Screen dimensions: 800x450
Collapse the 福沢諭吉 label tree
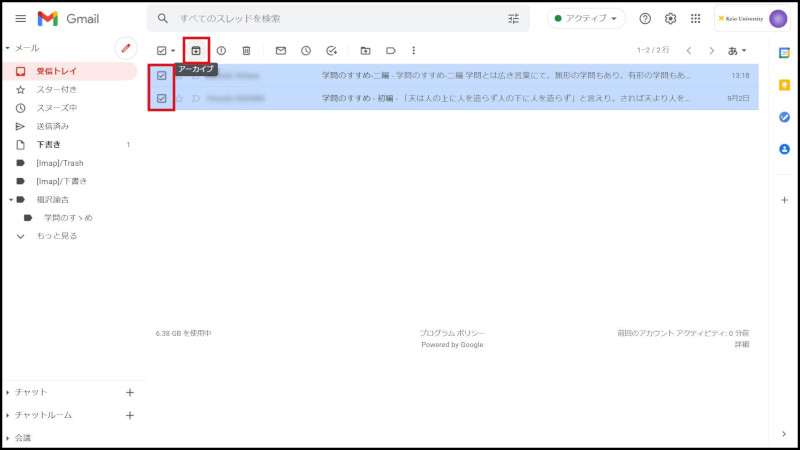pos(9,199)
